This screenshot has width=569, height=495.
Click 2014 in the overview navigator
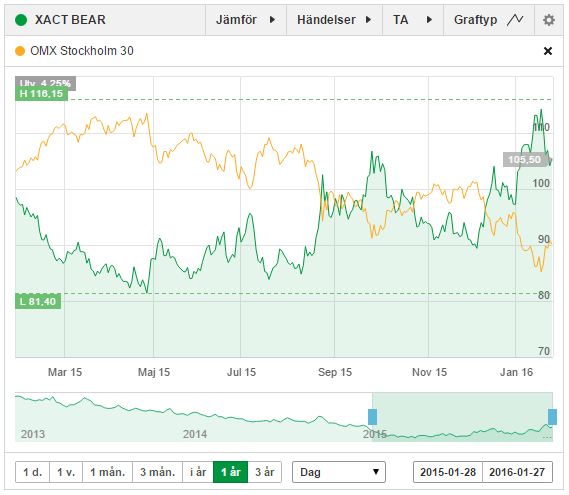195,434
